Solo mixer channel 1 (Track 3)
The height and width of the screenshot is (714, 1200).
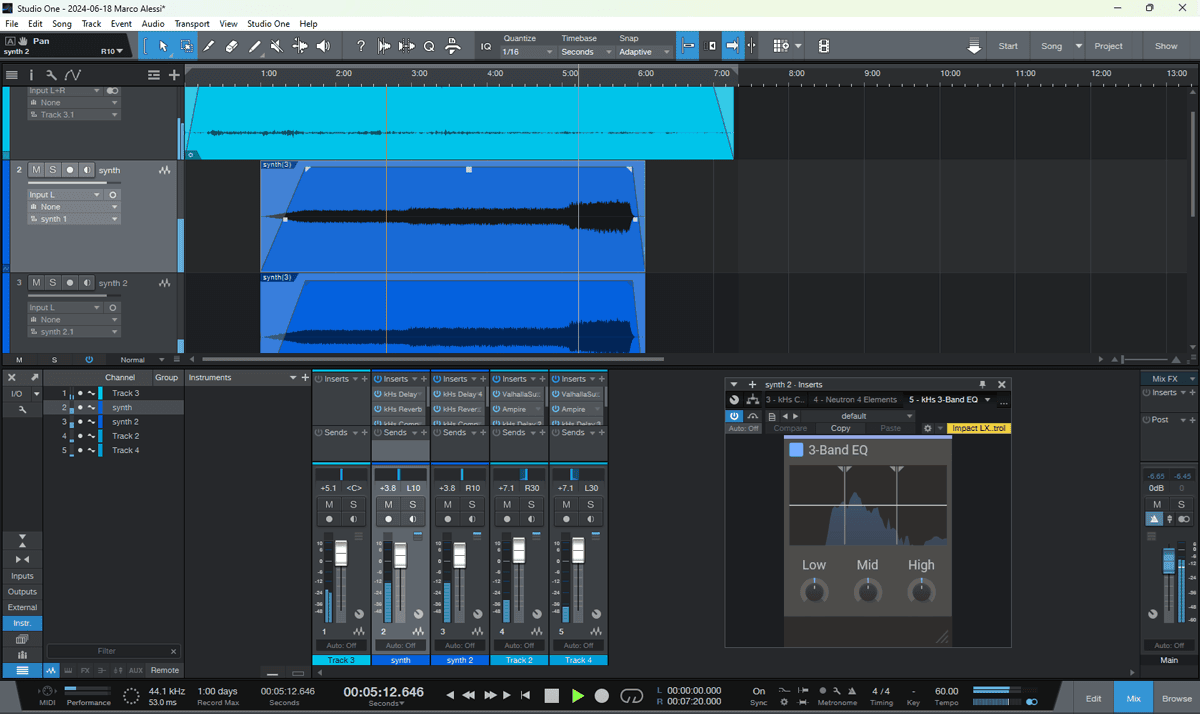(353, 505)
